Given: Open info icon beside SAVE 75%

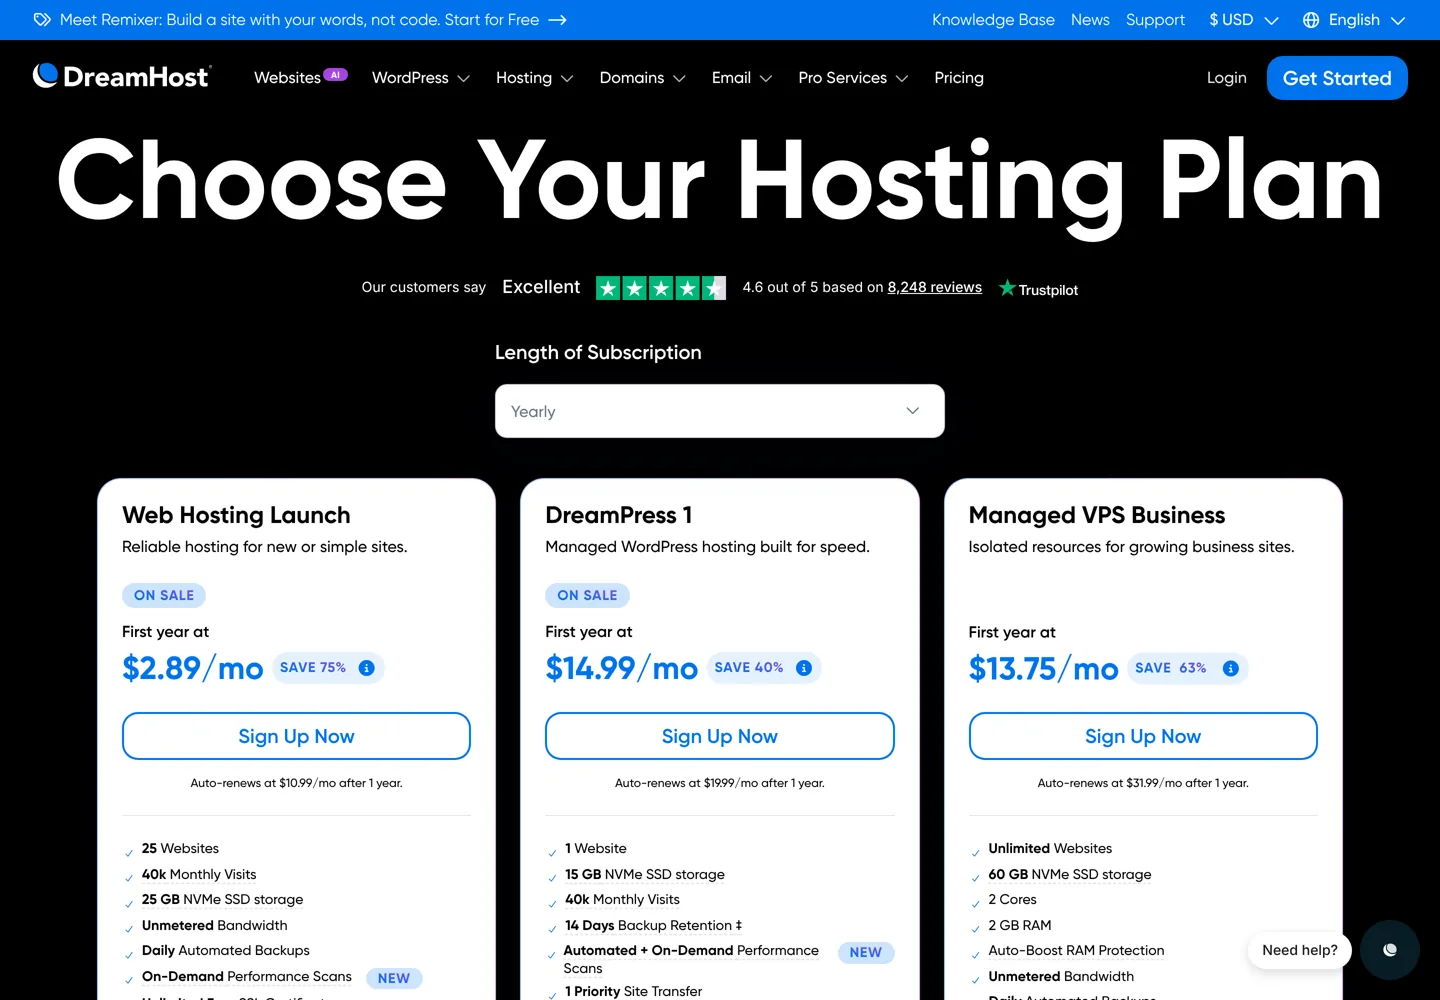Looking at the screenshot, I should click(367, 668).
